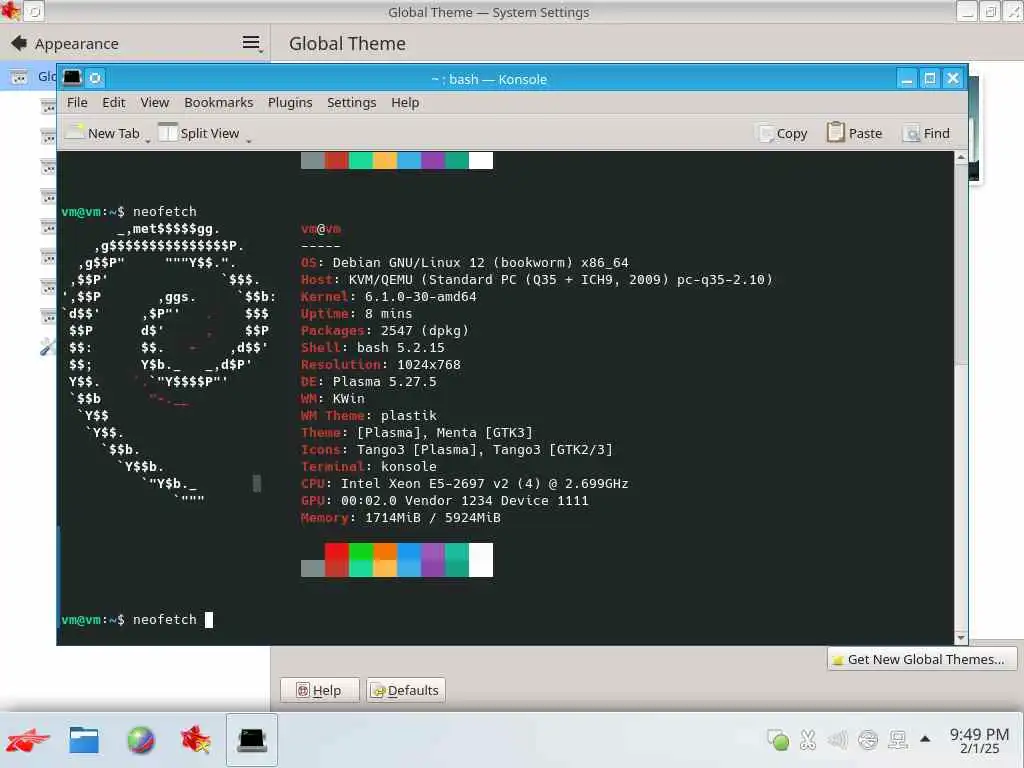Open Konsole's Help menu

[x=405, y=103]
